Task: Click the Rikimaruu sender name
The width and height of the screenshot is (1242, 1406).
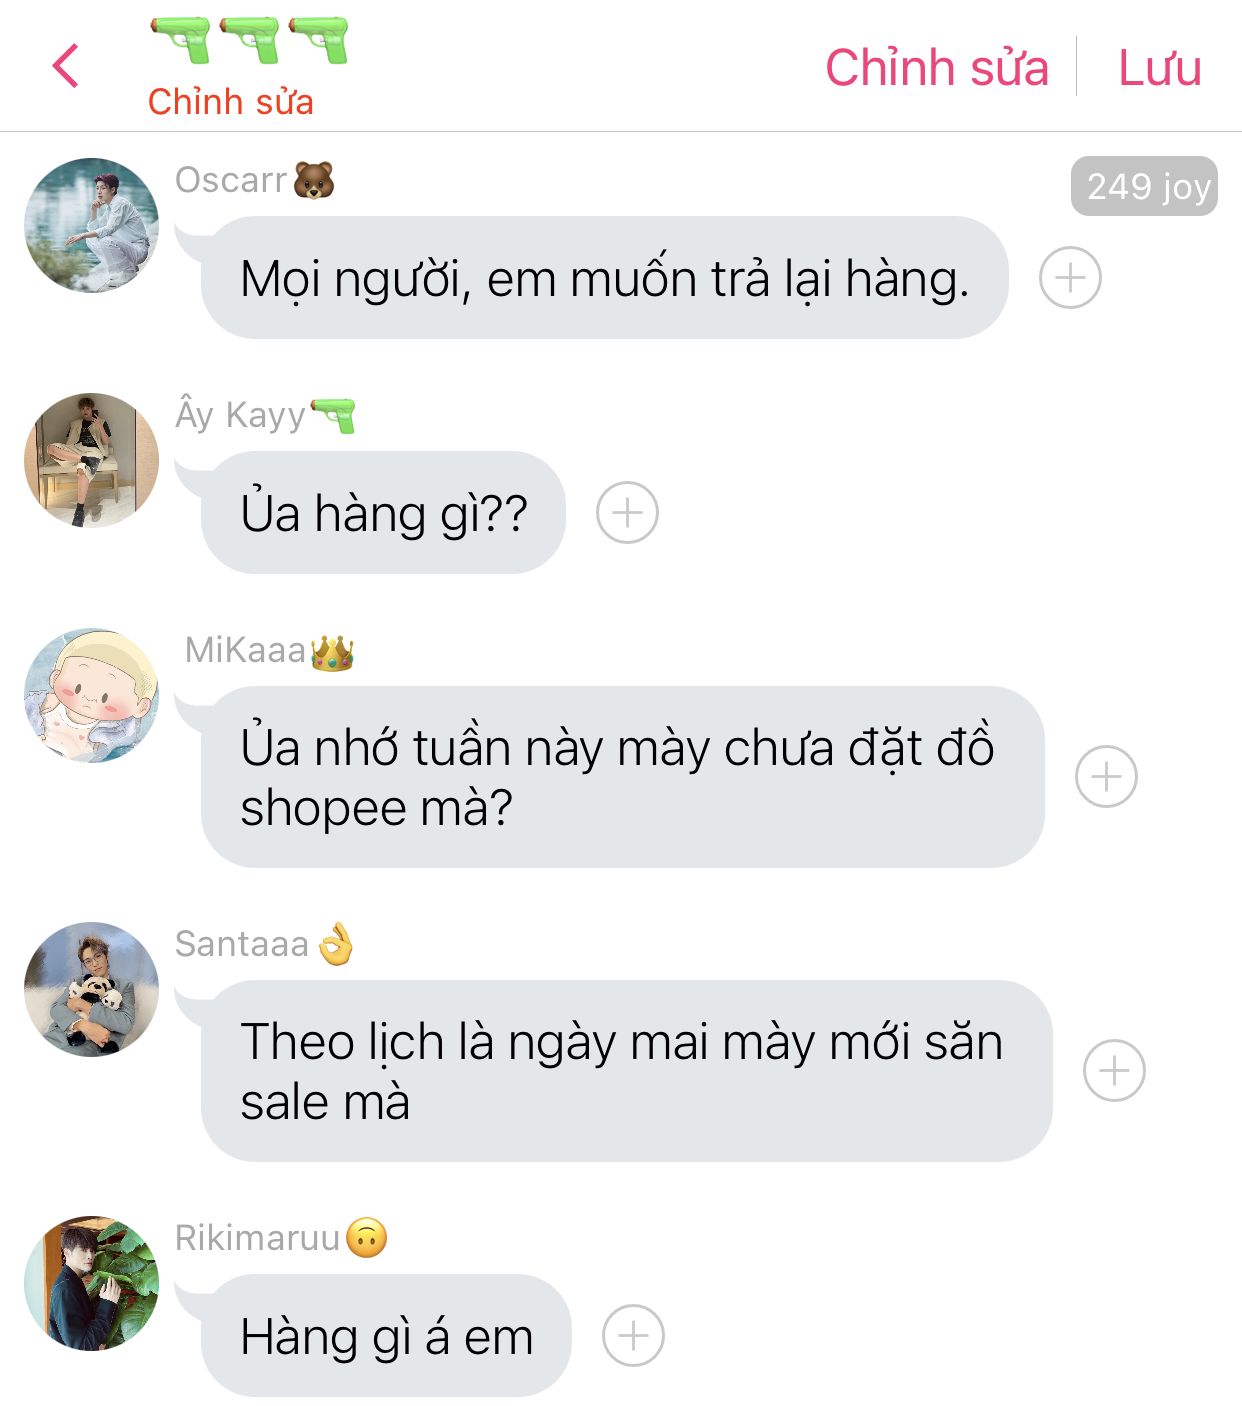Action: click(x=258, y=1238)
